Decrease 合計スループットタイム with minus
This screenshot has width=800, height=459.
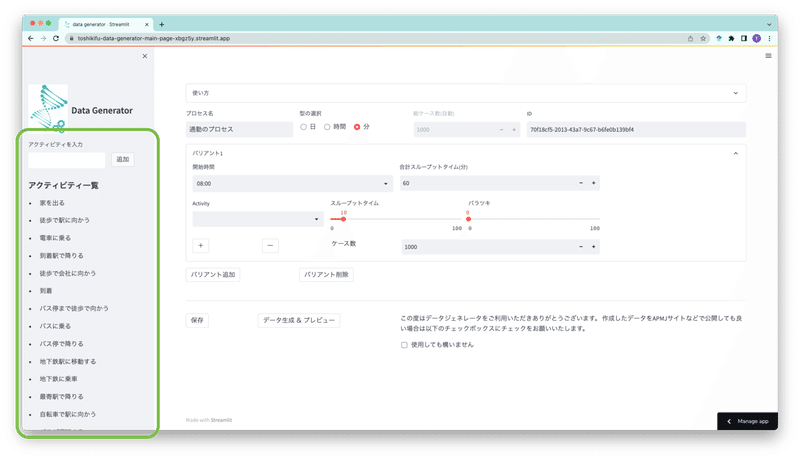[581, 183]
